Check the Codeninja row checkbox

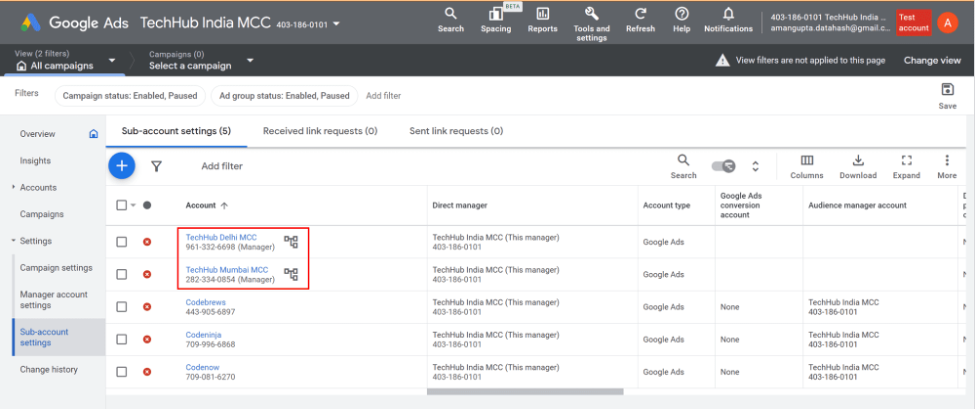tap(122, 339)
